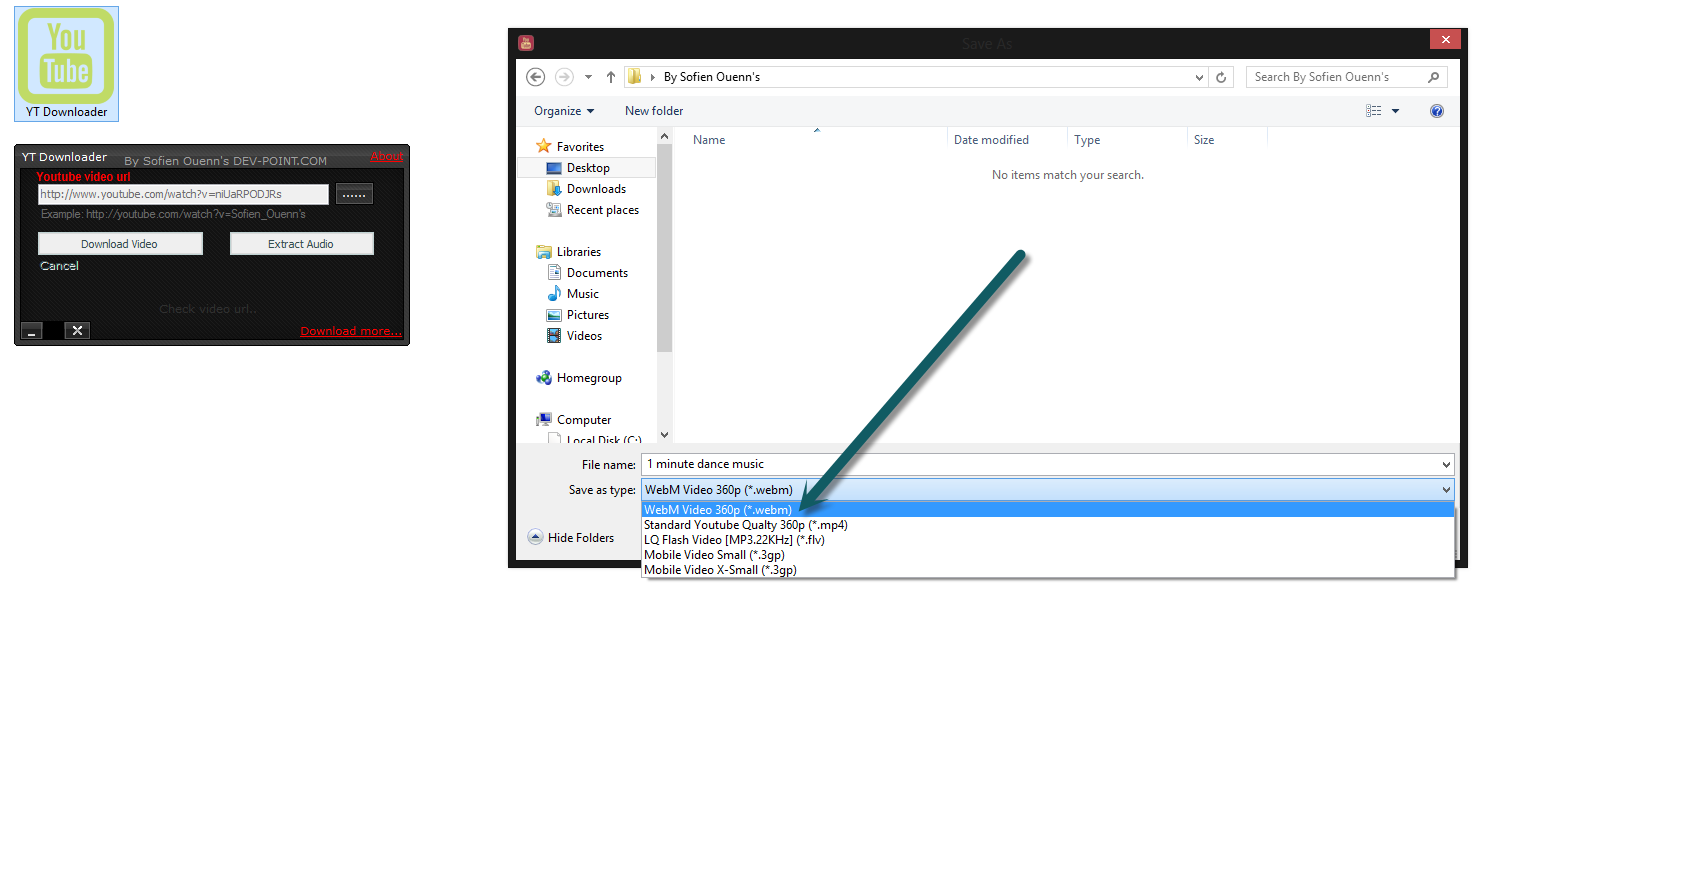This screenshot has height=880, width=1698.
Task: Choose LQ Flash Video [MP3.22KHz] (*.flv)
Action: 1047,540
